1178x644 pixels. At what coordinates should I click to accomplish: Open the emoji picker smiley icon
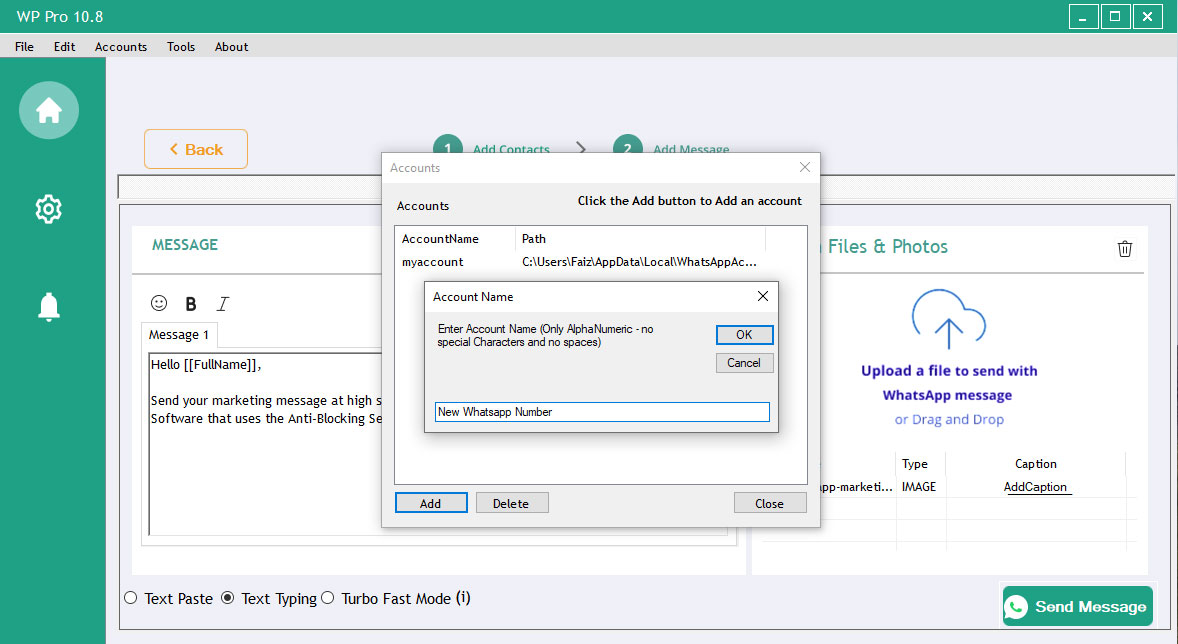tap(159, 303)
